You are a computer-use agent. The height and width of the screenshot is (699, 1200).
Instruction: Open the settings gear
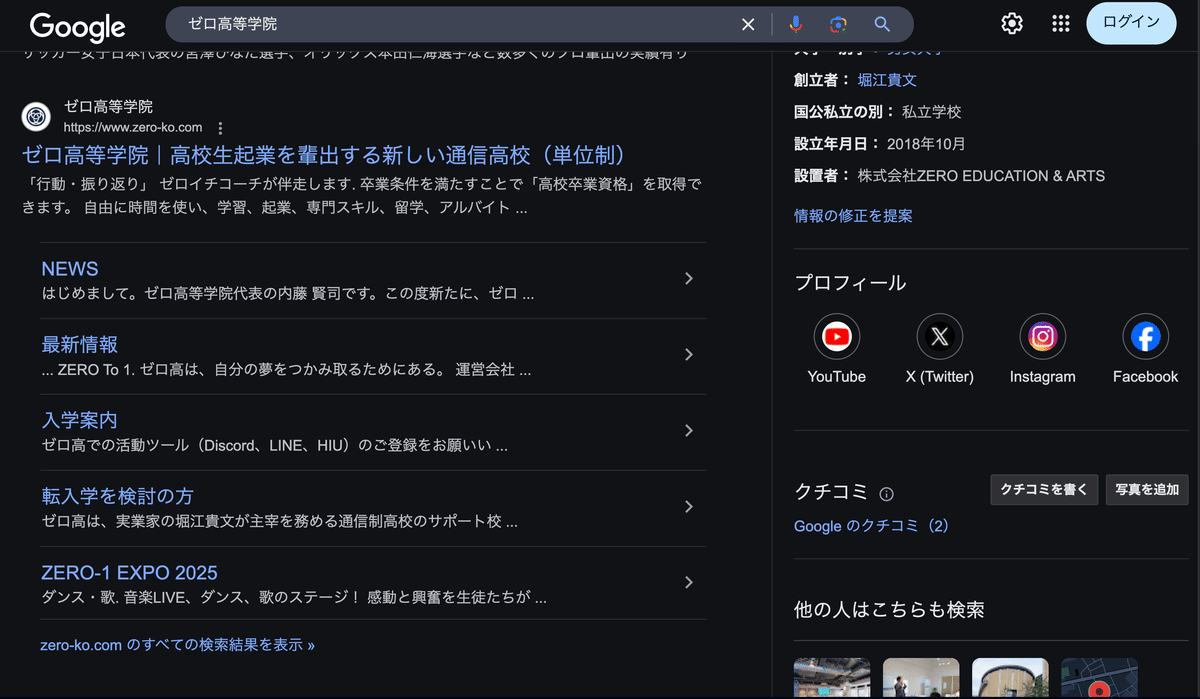tap(1012, 24)
